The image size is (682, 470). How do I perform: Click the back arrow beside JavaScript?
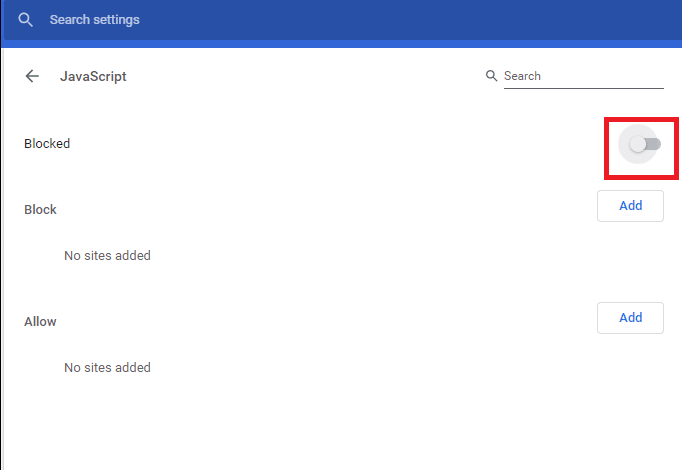click(x=32, y=76)
